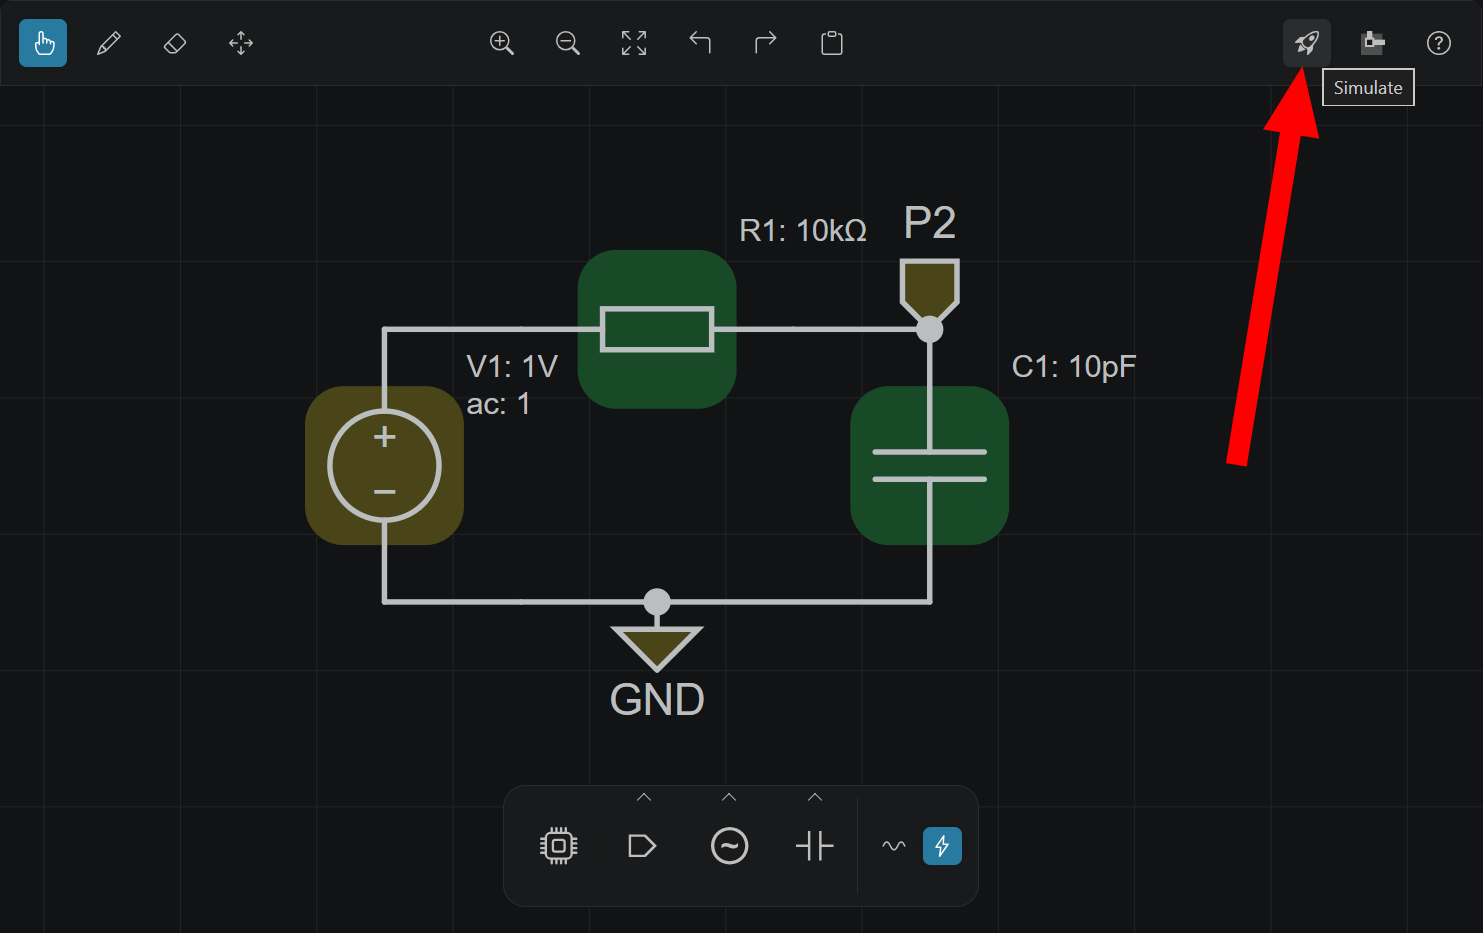1483x933 pixels.
Task: Click the C1: 10pF label
Action: point(1074,367)
